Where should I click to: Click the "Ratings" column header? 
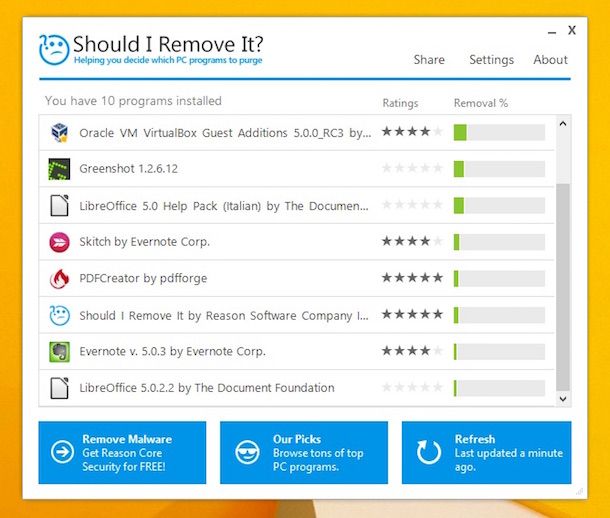click(x=400, y=103)
